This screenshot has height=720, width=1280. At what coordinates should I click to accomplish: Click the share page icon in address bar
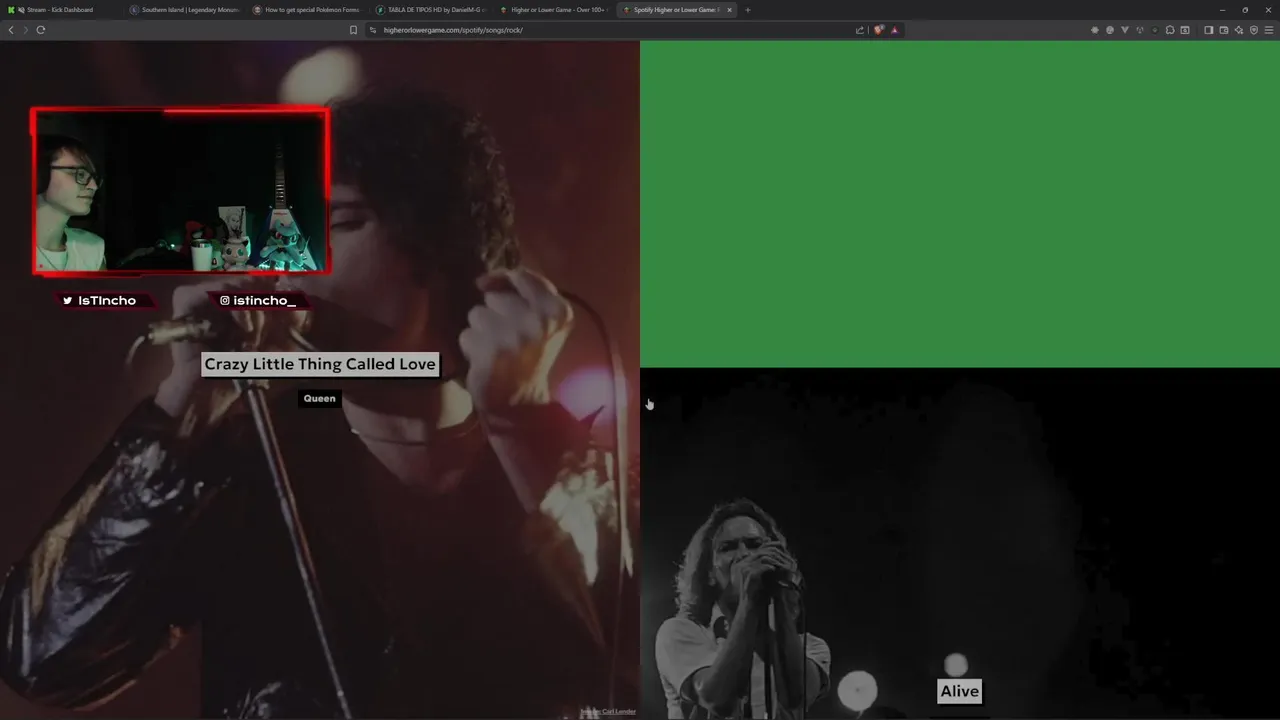860,30
